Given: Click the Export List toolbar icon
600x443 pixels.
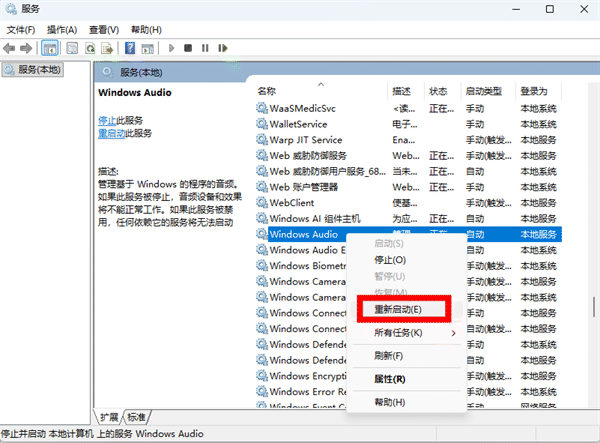Looking at the screenshot, I should [x=107, y=48].
